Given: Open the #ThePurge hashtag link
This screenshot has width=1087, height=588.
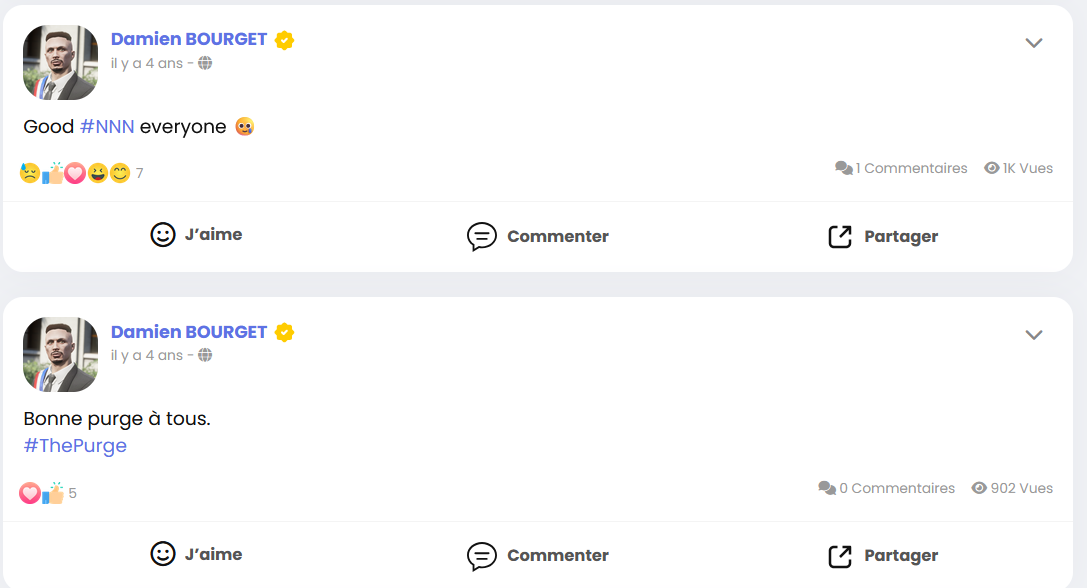Looking at the screenshot, I should coord(75,446).
